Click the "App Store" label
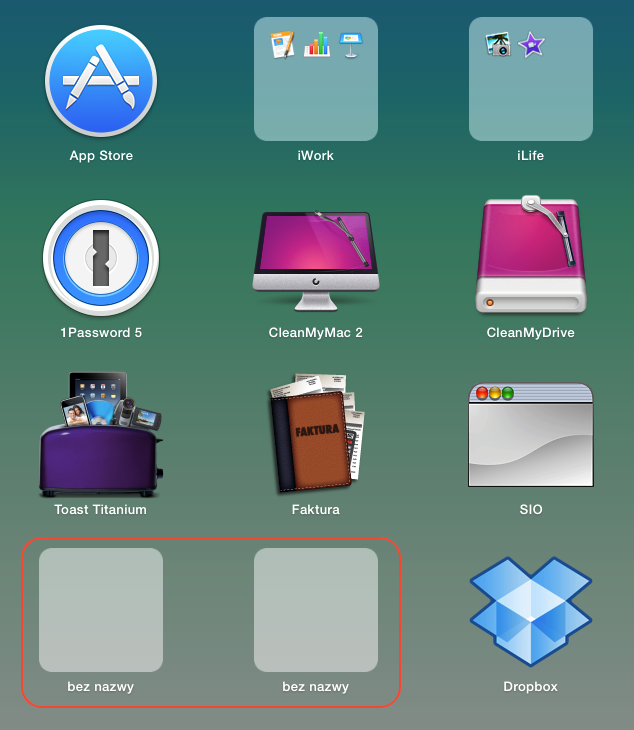This screenshot has height=730, width=634. point(101,155)
